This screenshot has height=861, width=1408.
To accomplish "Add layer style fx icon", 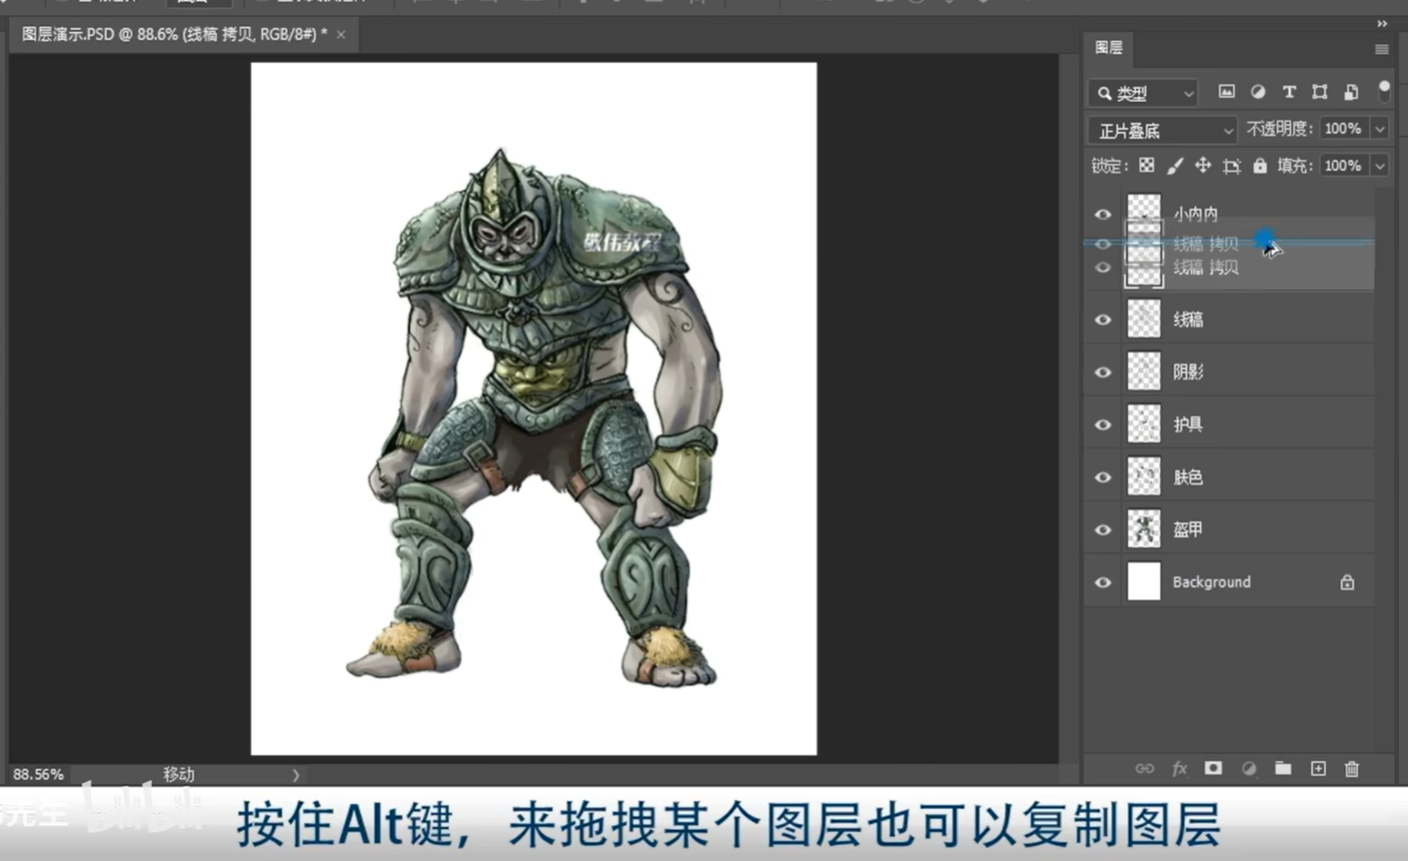I will click(x=1180, y=768).
